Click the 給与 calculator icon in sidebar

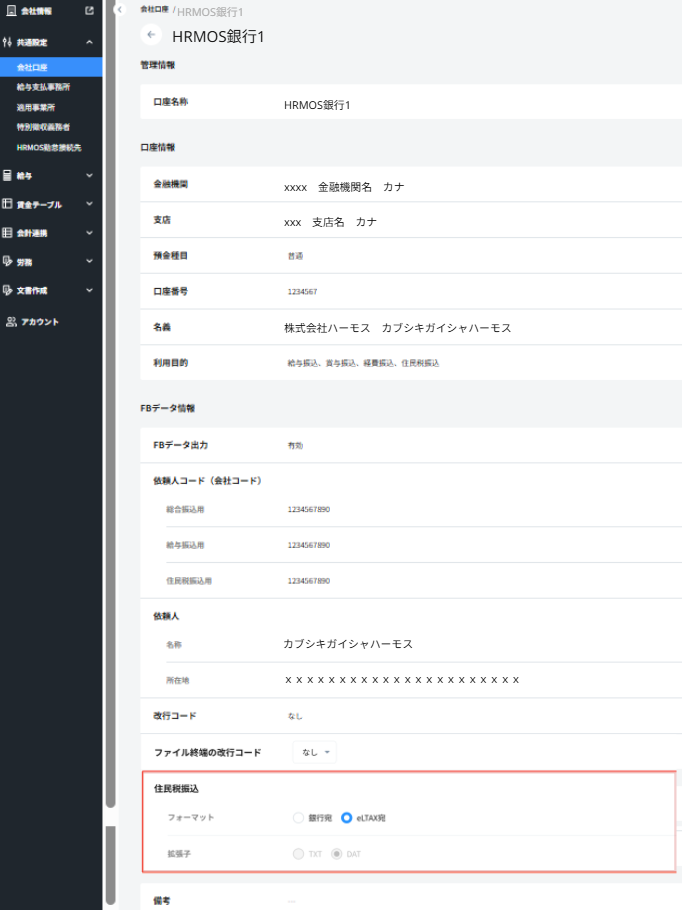click(x=8, y=175)
